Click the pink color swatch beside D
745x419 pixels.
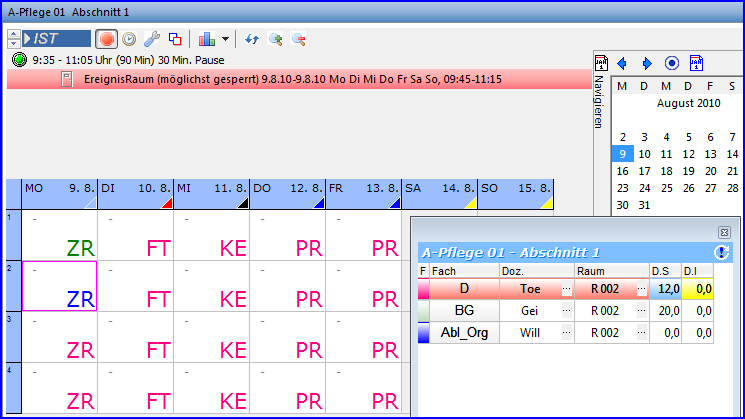coord(422,290)
